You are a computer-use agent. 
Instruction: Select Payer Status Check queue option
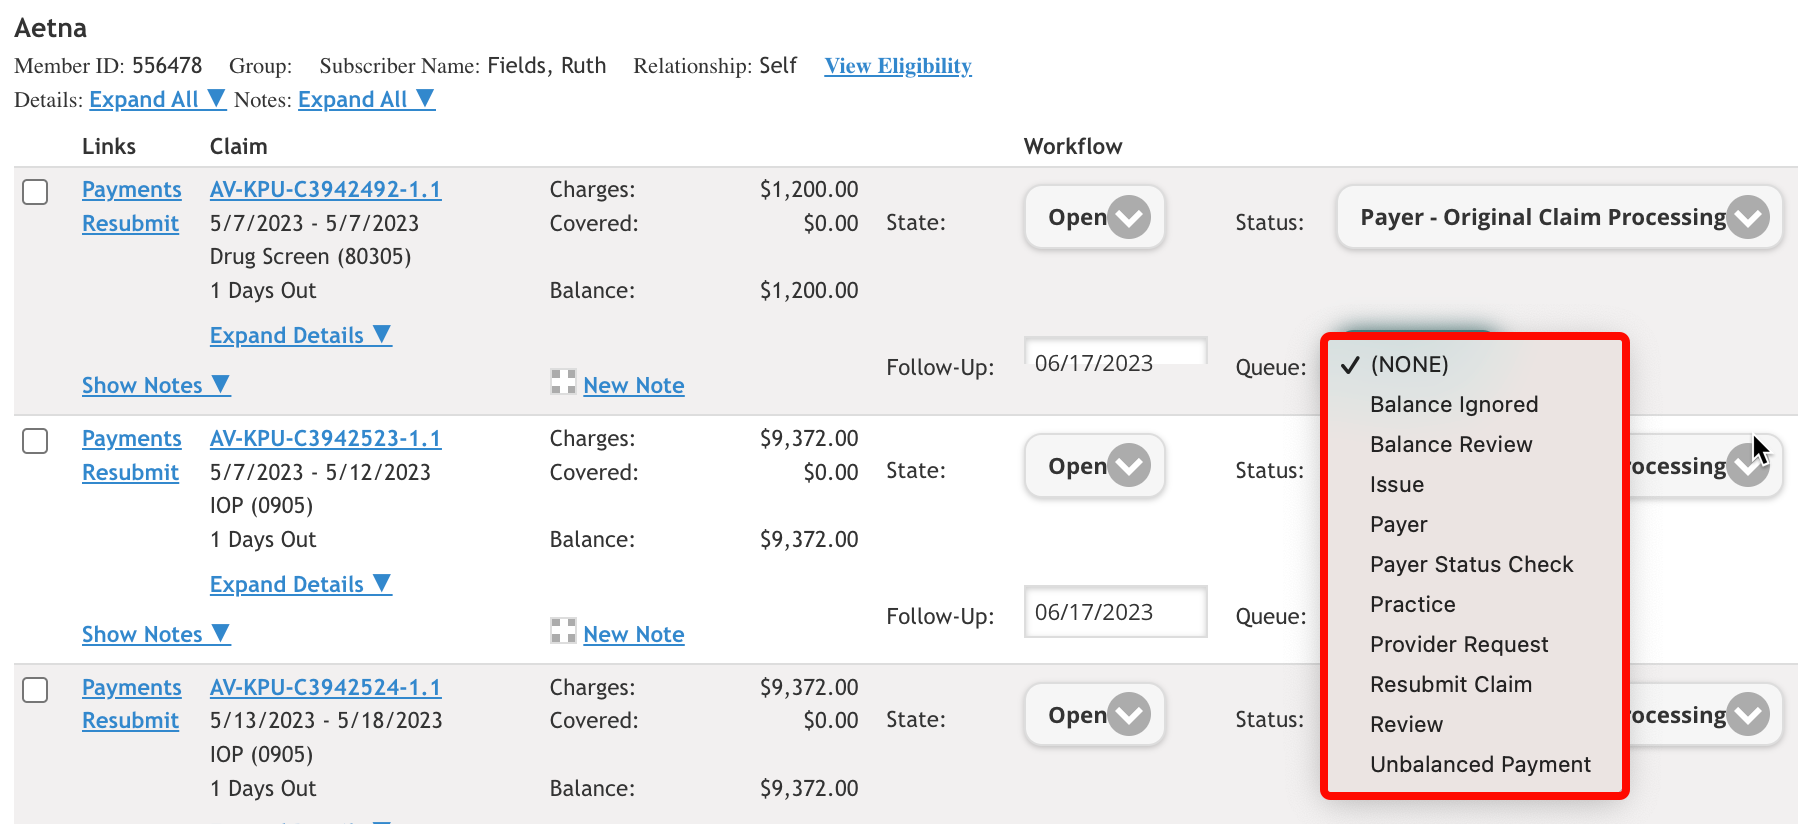tap(1471, 564)
